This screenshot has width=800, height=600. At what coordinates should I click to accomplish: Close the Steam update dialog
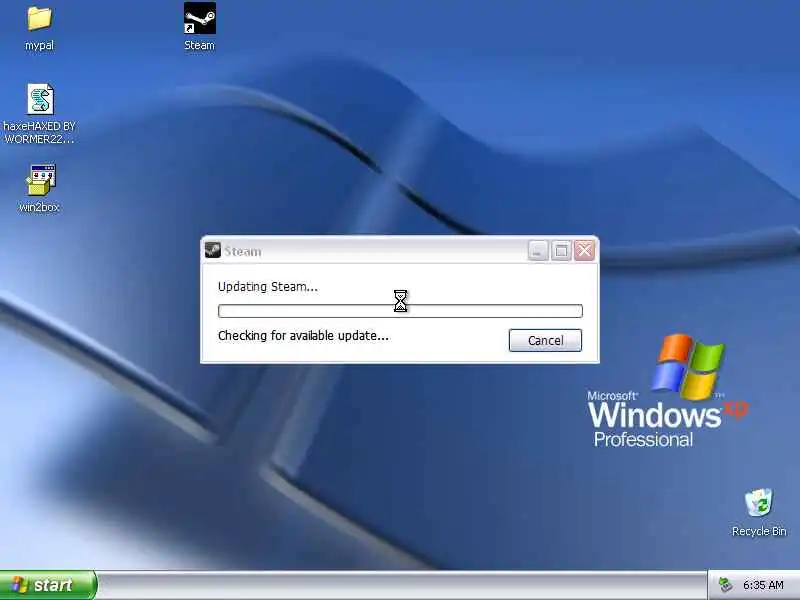[x=584, y=251]
